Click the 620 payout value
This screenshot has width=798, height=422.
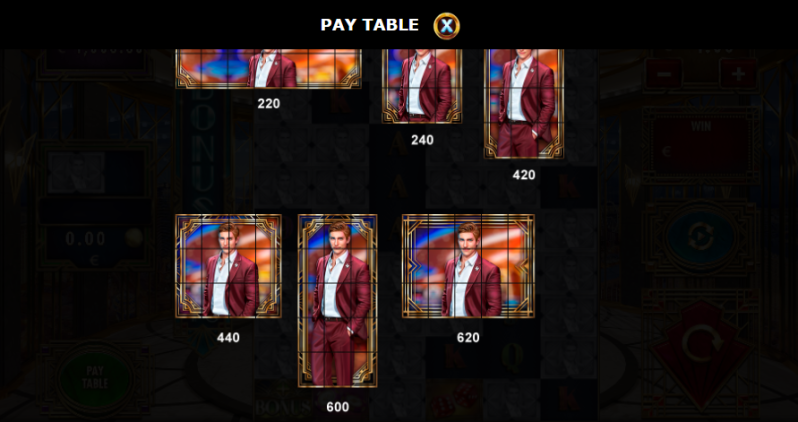[468, 337]
